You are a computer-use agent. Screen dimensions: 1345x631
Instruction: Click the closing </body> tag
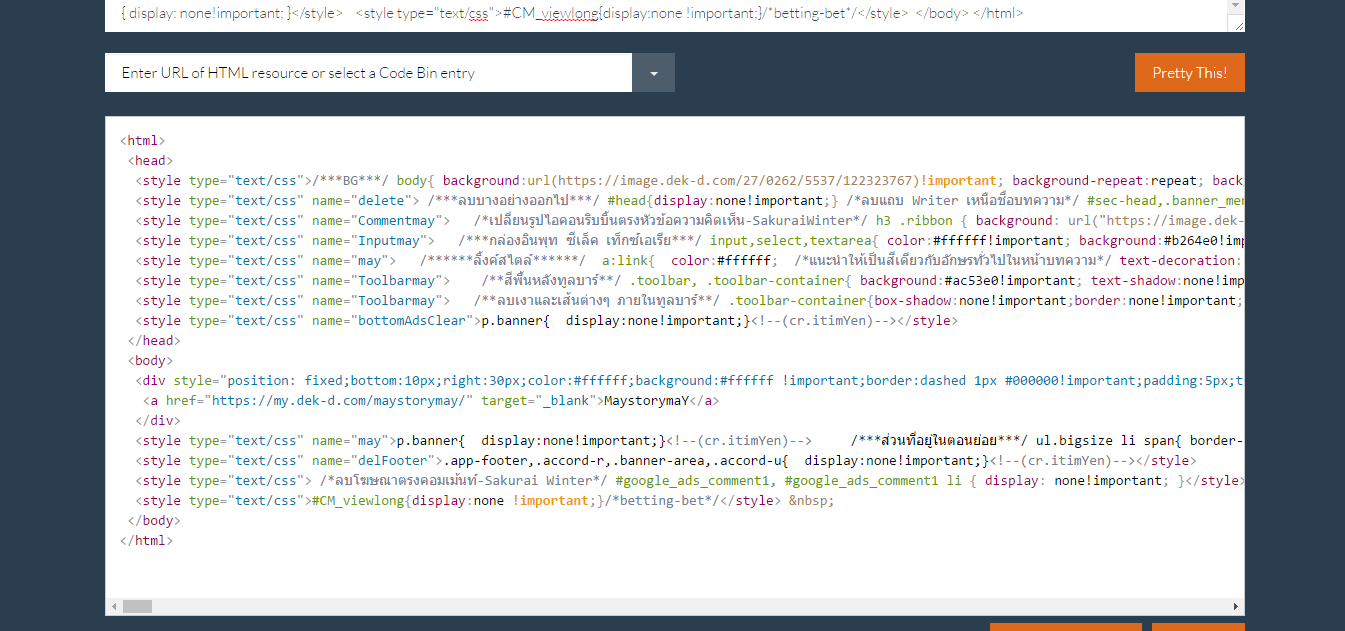pyautogui.click(x=154, y=521)
